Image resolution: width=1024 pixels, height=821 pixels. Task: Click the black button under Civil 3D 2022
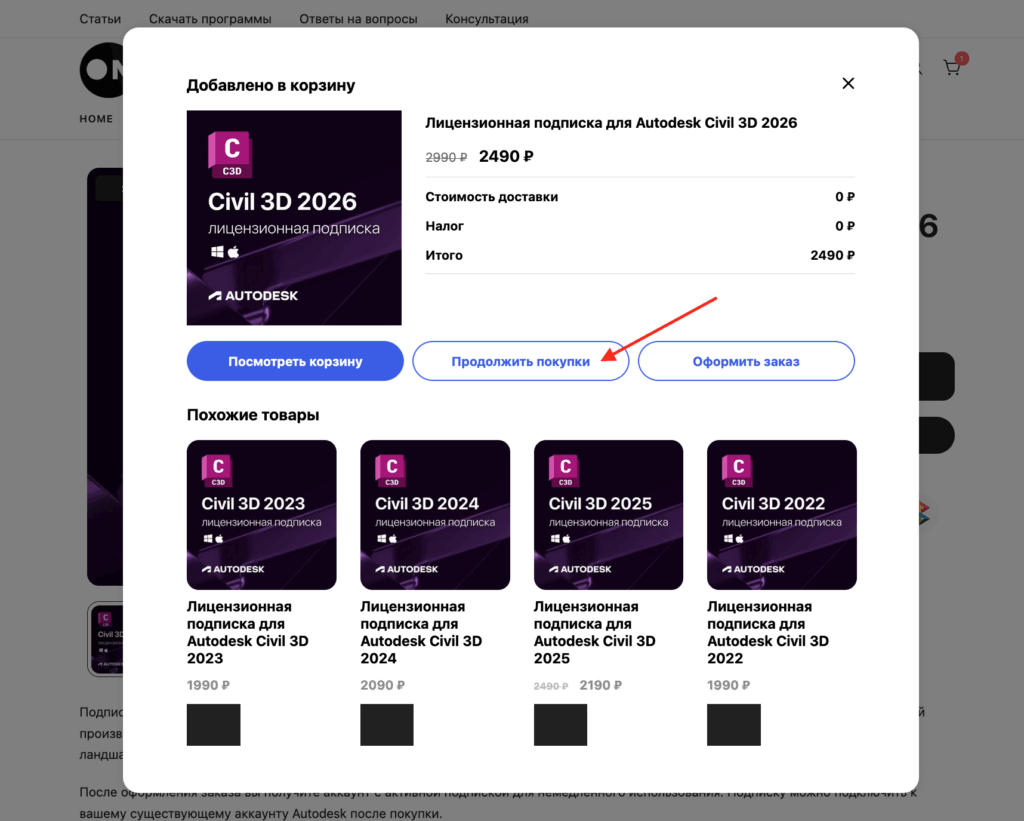click(733, 724)
